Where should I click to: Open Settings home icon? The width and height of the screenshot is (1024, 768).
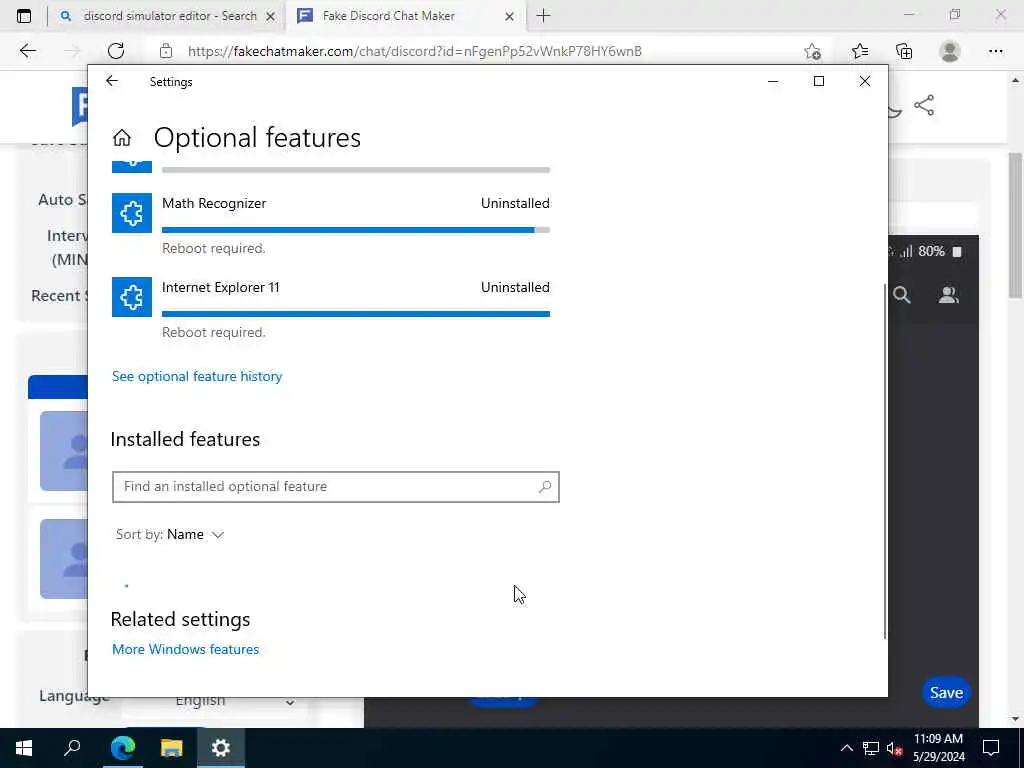point(122,138)
